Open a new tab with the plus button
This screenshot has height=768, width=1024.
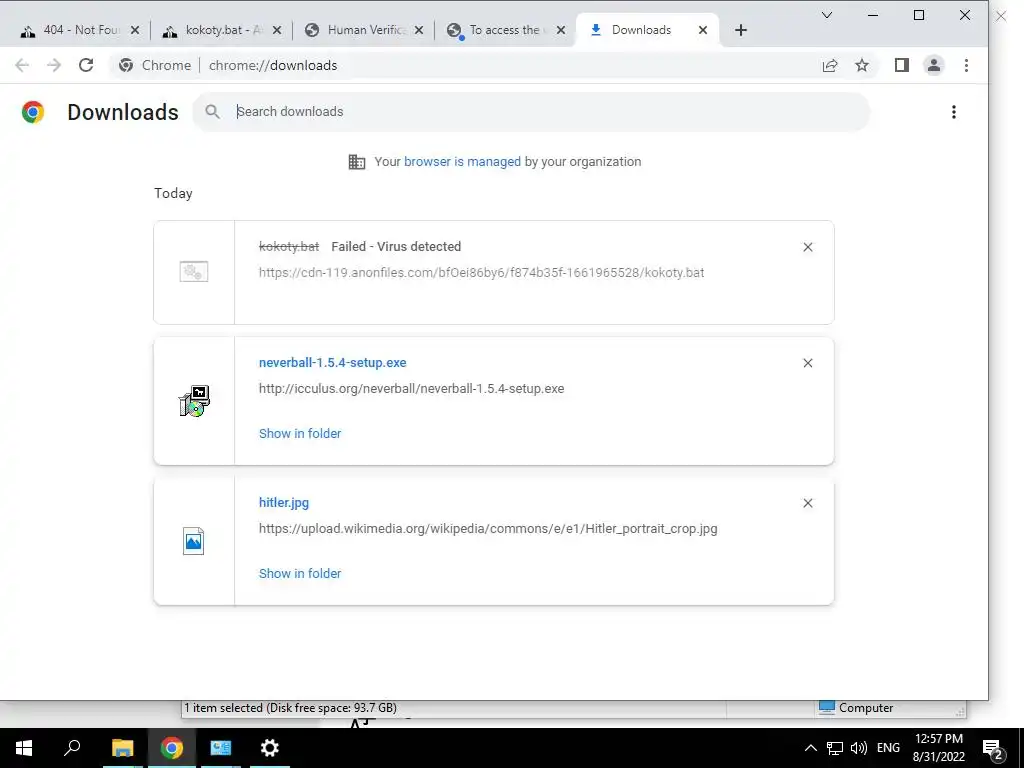pos(741,30)
